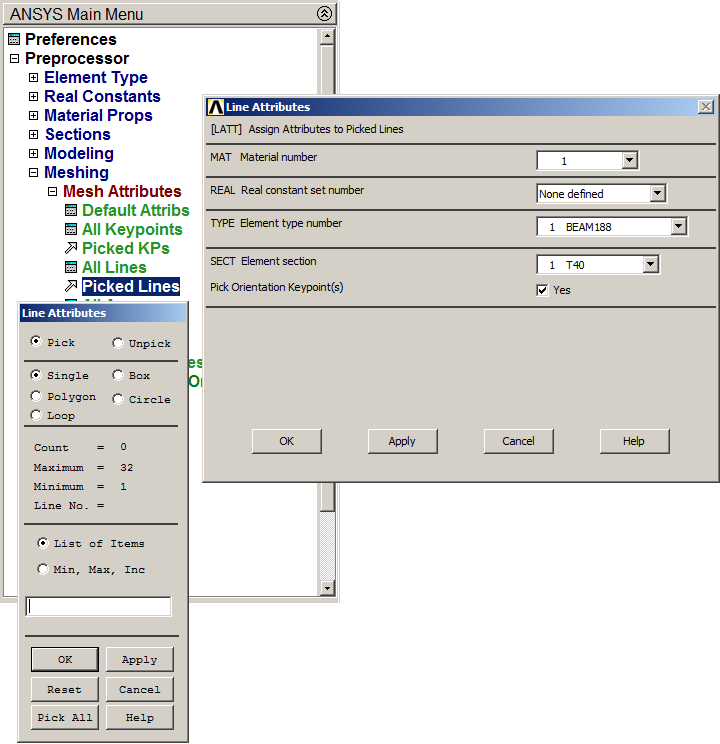Viewport: 720px width, 744px height.
Task: Click the line number text input field
Action: tap(99, 607)
